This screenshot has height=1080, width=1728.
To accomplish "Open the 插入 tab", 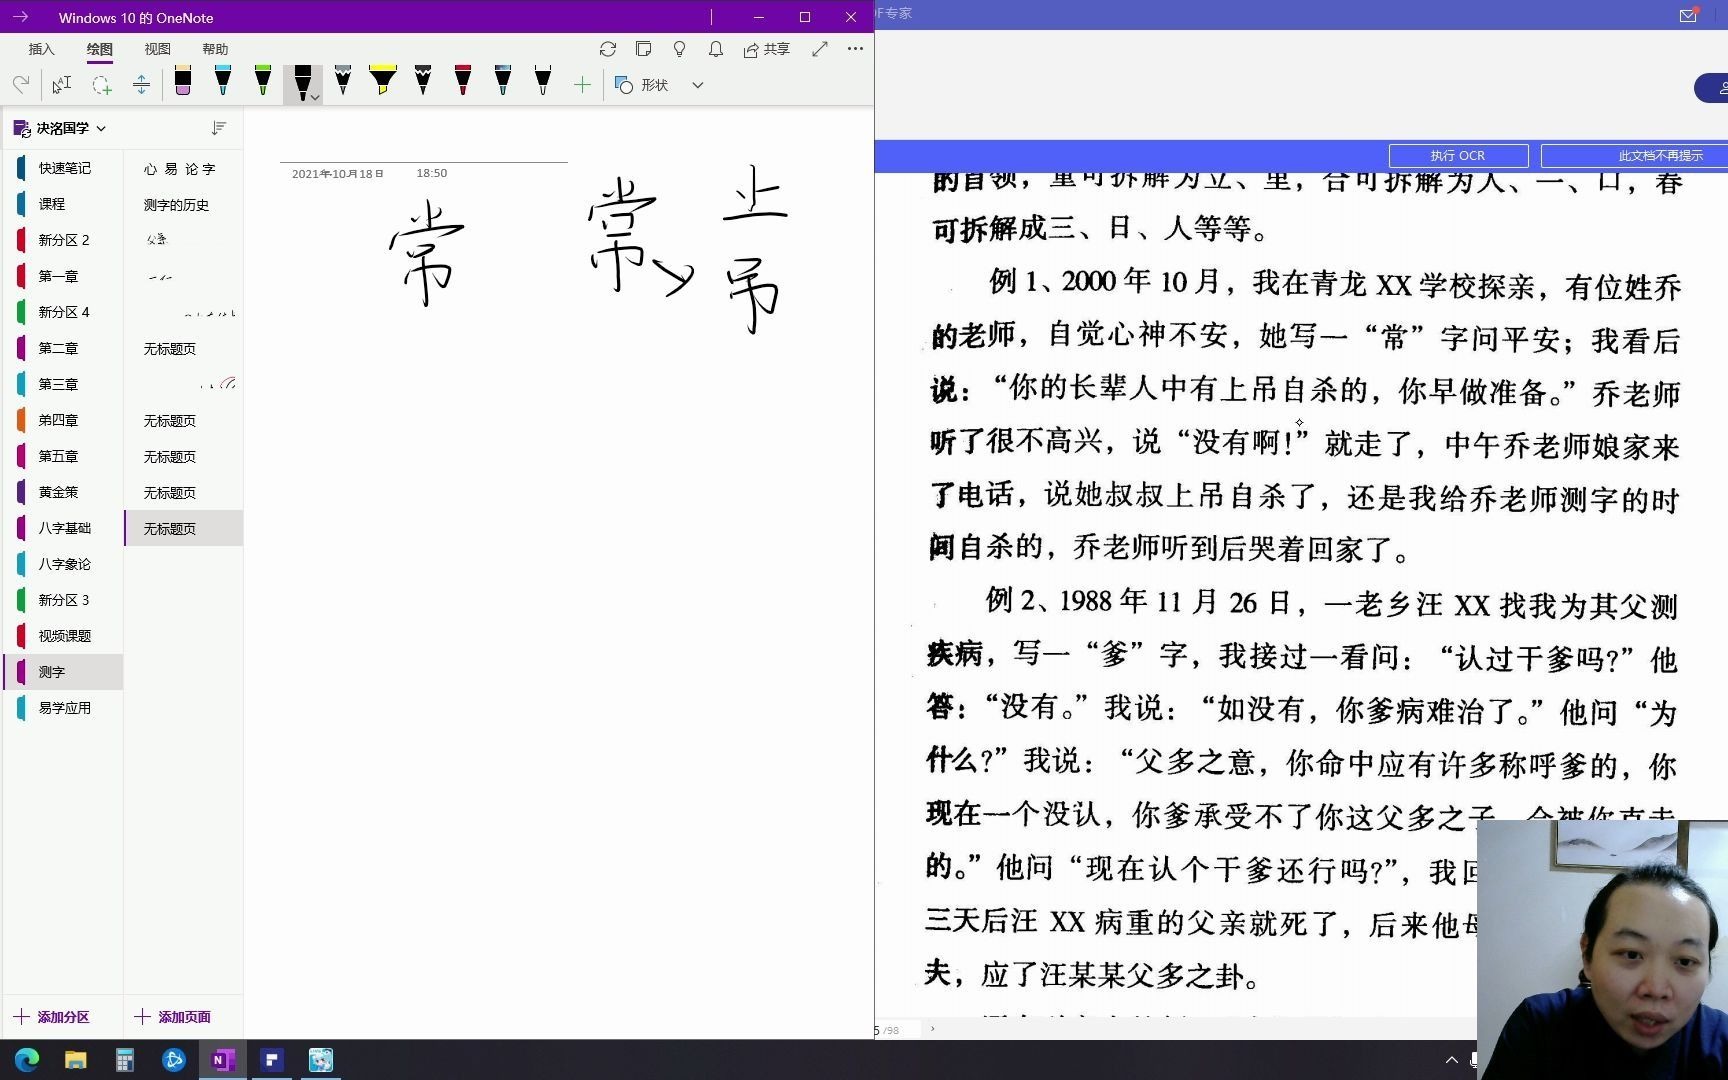I will (x=41, y=49).
